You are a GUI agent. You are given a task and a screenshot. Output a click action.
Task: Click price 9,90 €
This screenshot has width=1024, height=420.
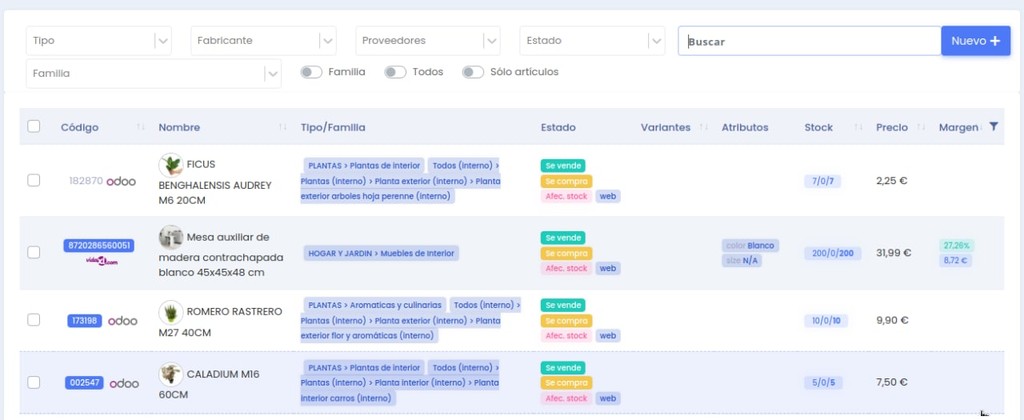[891, 321]
